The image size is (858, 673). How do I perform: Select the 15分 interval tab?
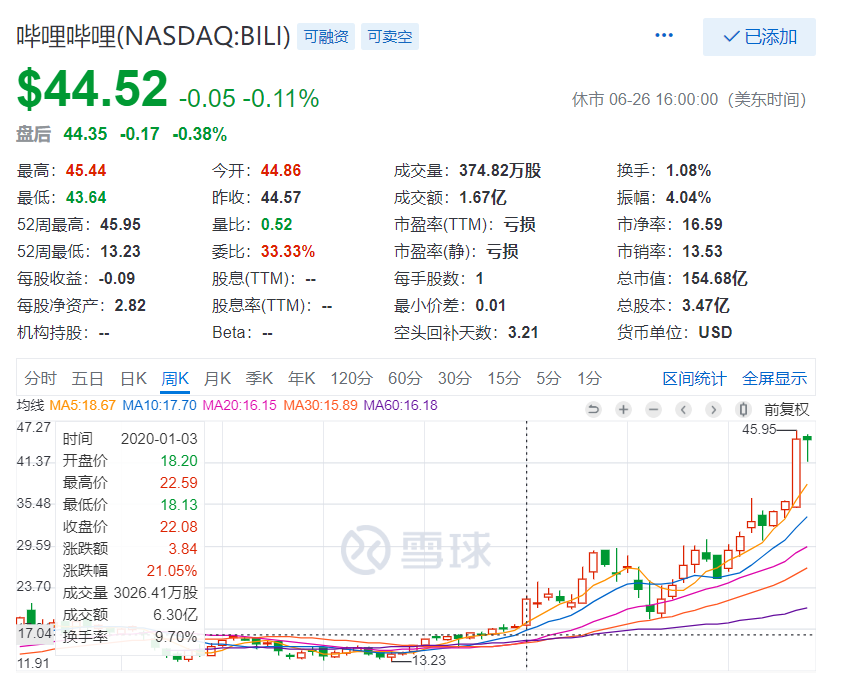pos(504,378)
